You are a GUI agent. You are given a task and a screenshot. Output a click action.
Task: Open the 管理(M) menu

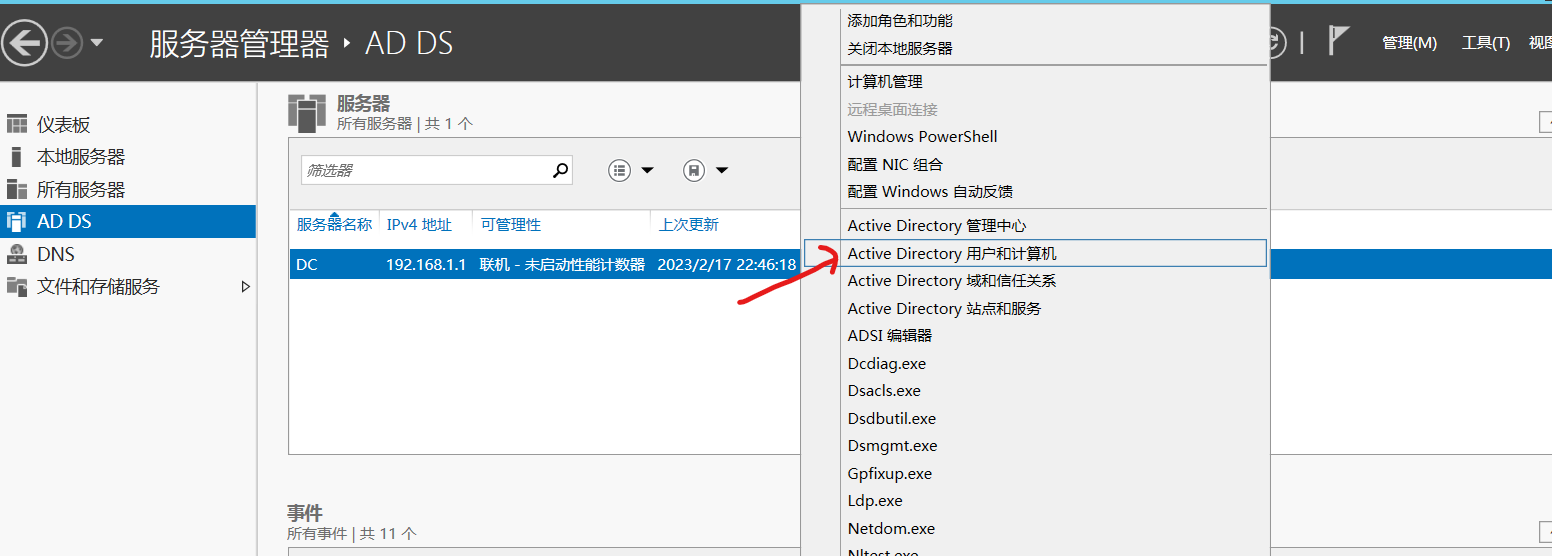(1409, 43)
